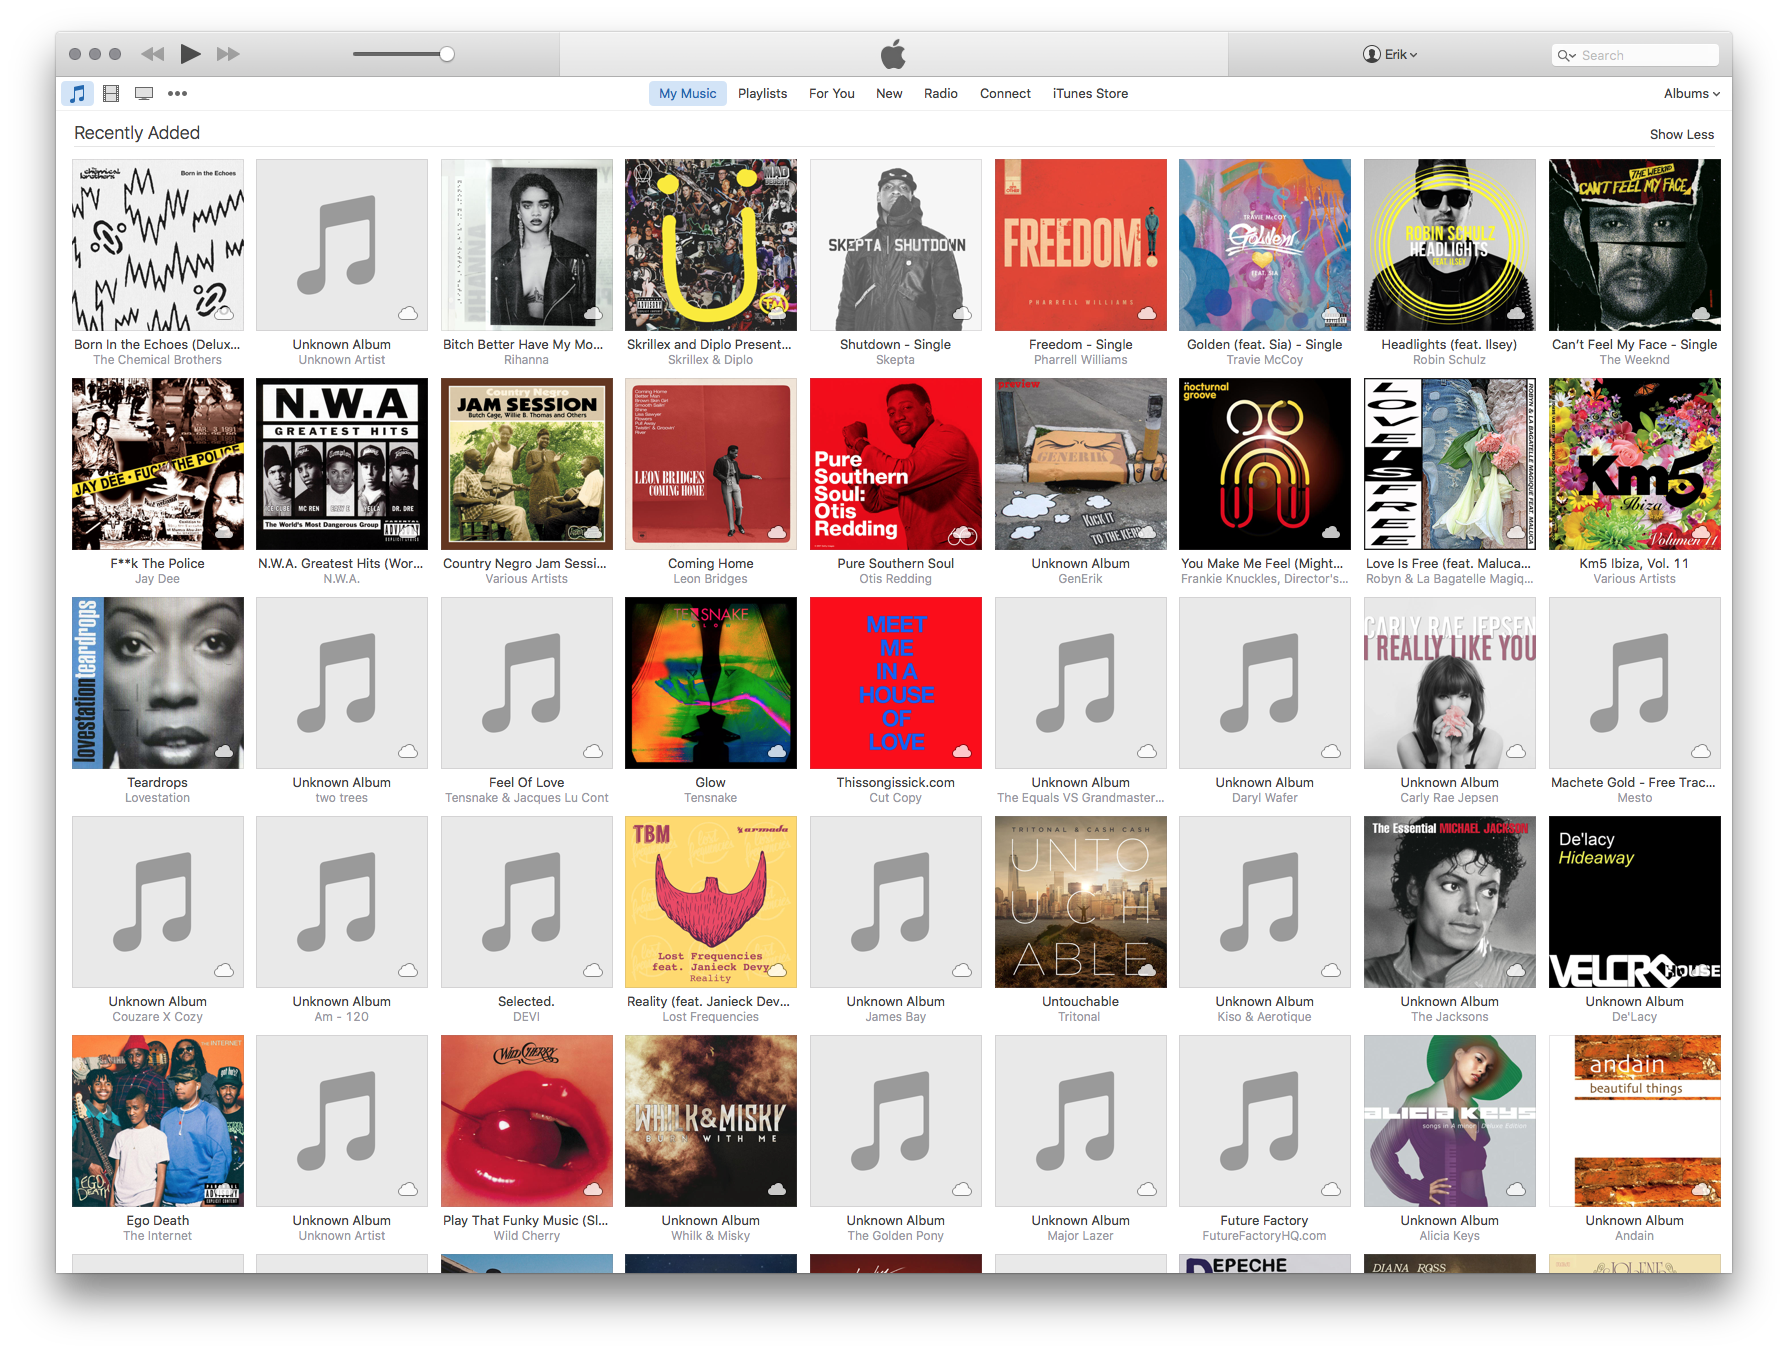
Task: Click the fast-forward next track button
Action: [229, 54]
